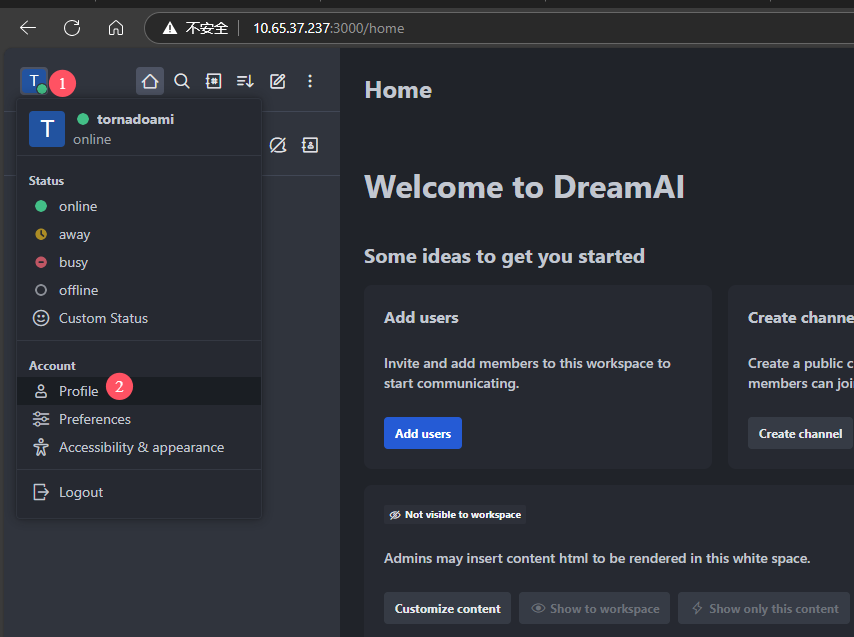Click the Home page heading
Screen dimensions: 854x637
398,90
